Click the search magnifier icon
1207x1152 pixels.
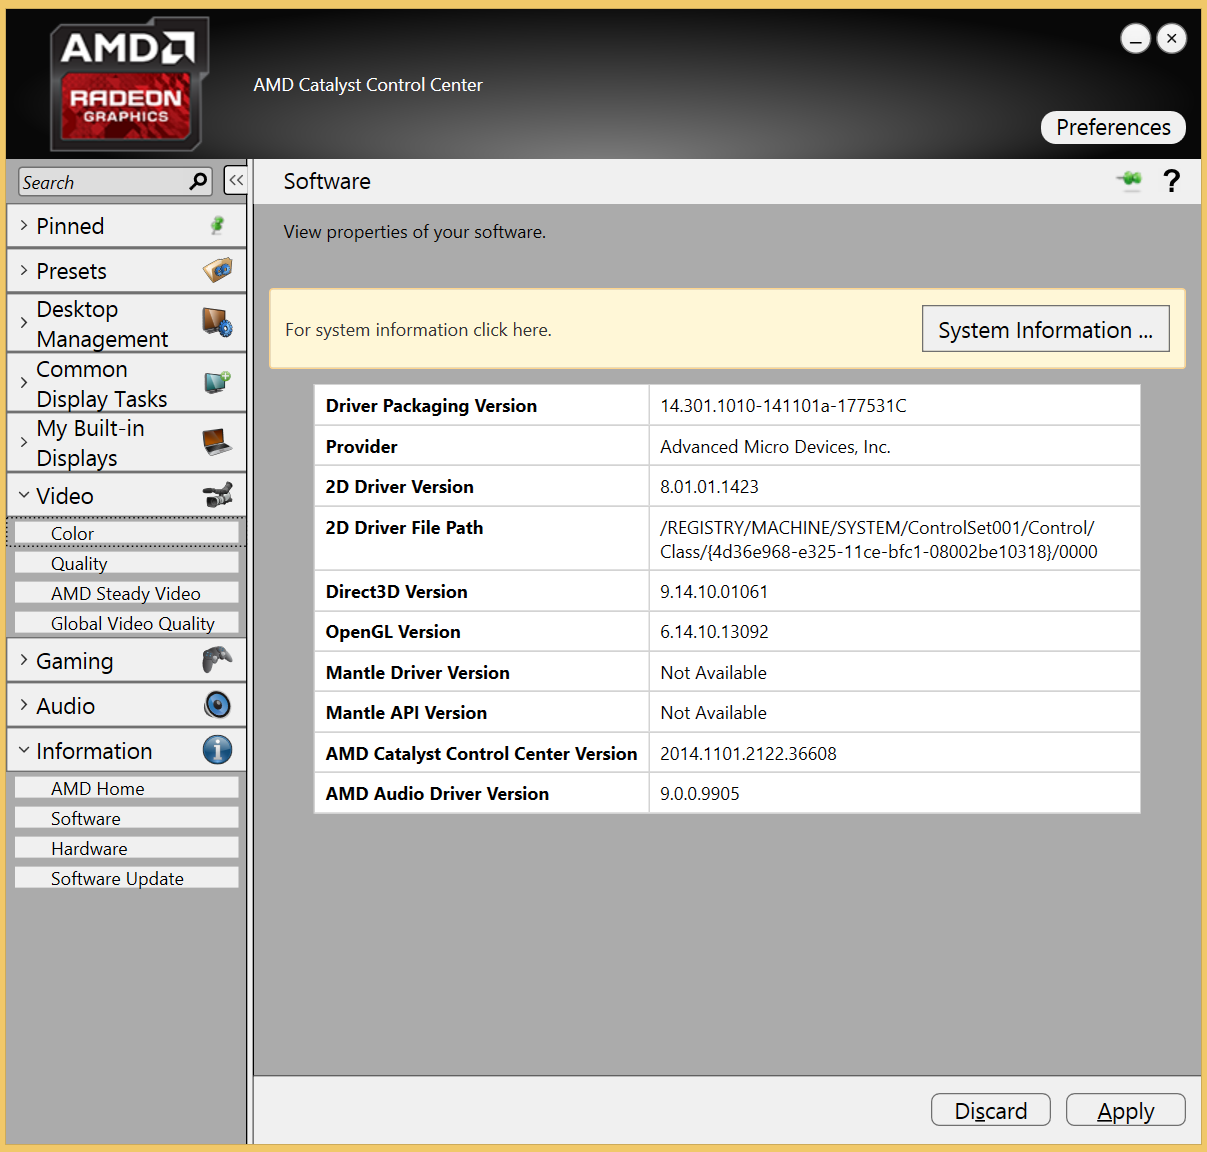(199, 181)
